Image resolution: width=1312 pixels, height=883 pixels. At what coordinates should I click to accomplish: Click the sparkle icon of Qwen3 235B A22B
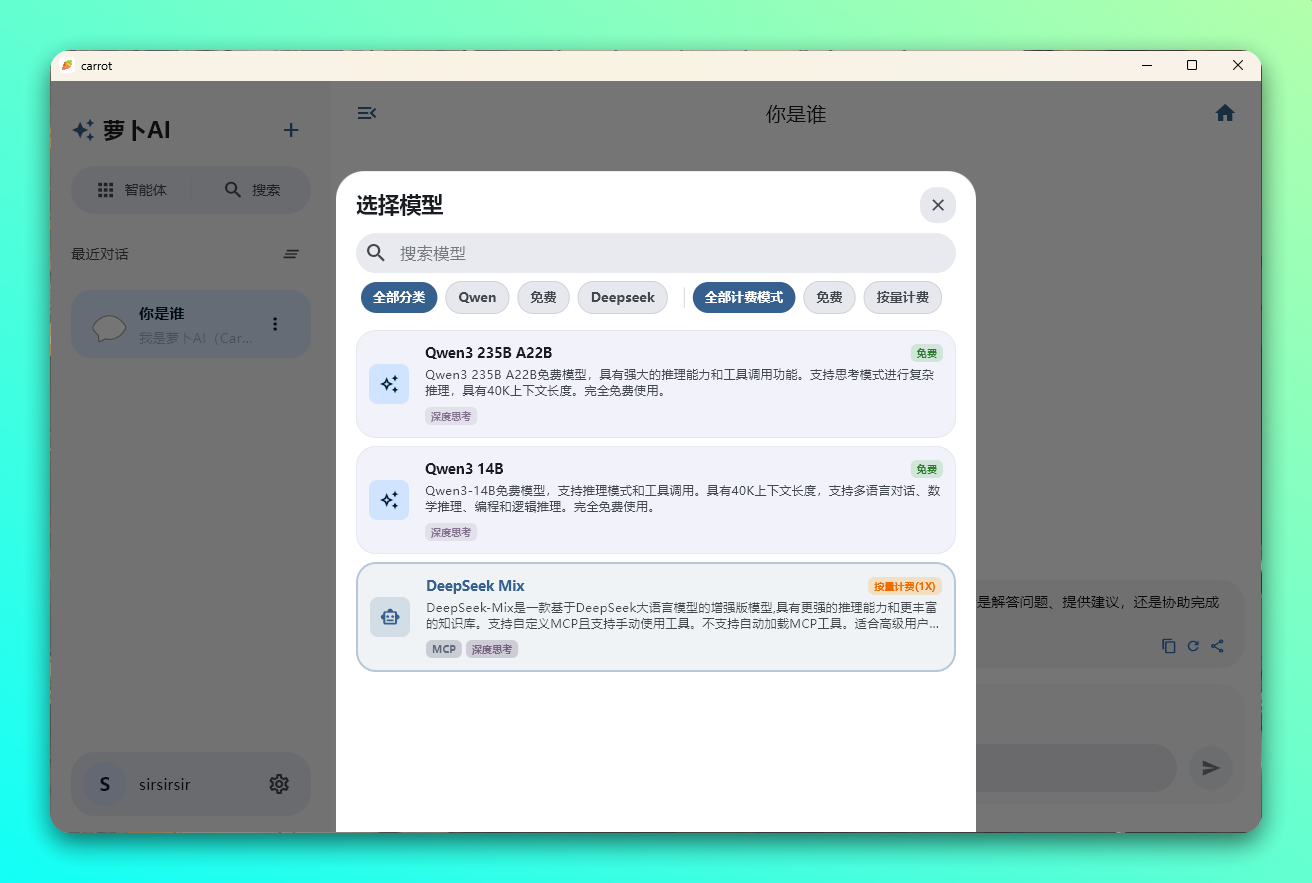[389, 384]
